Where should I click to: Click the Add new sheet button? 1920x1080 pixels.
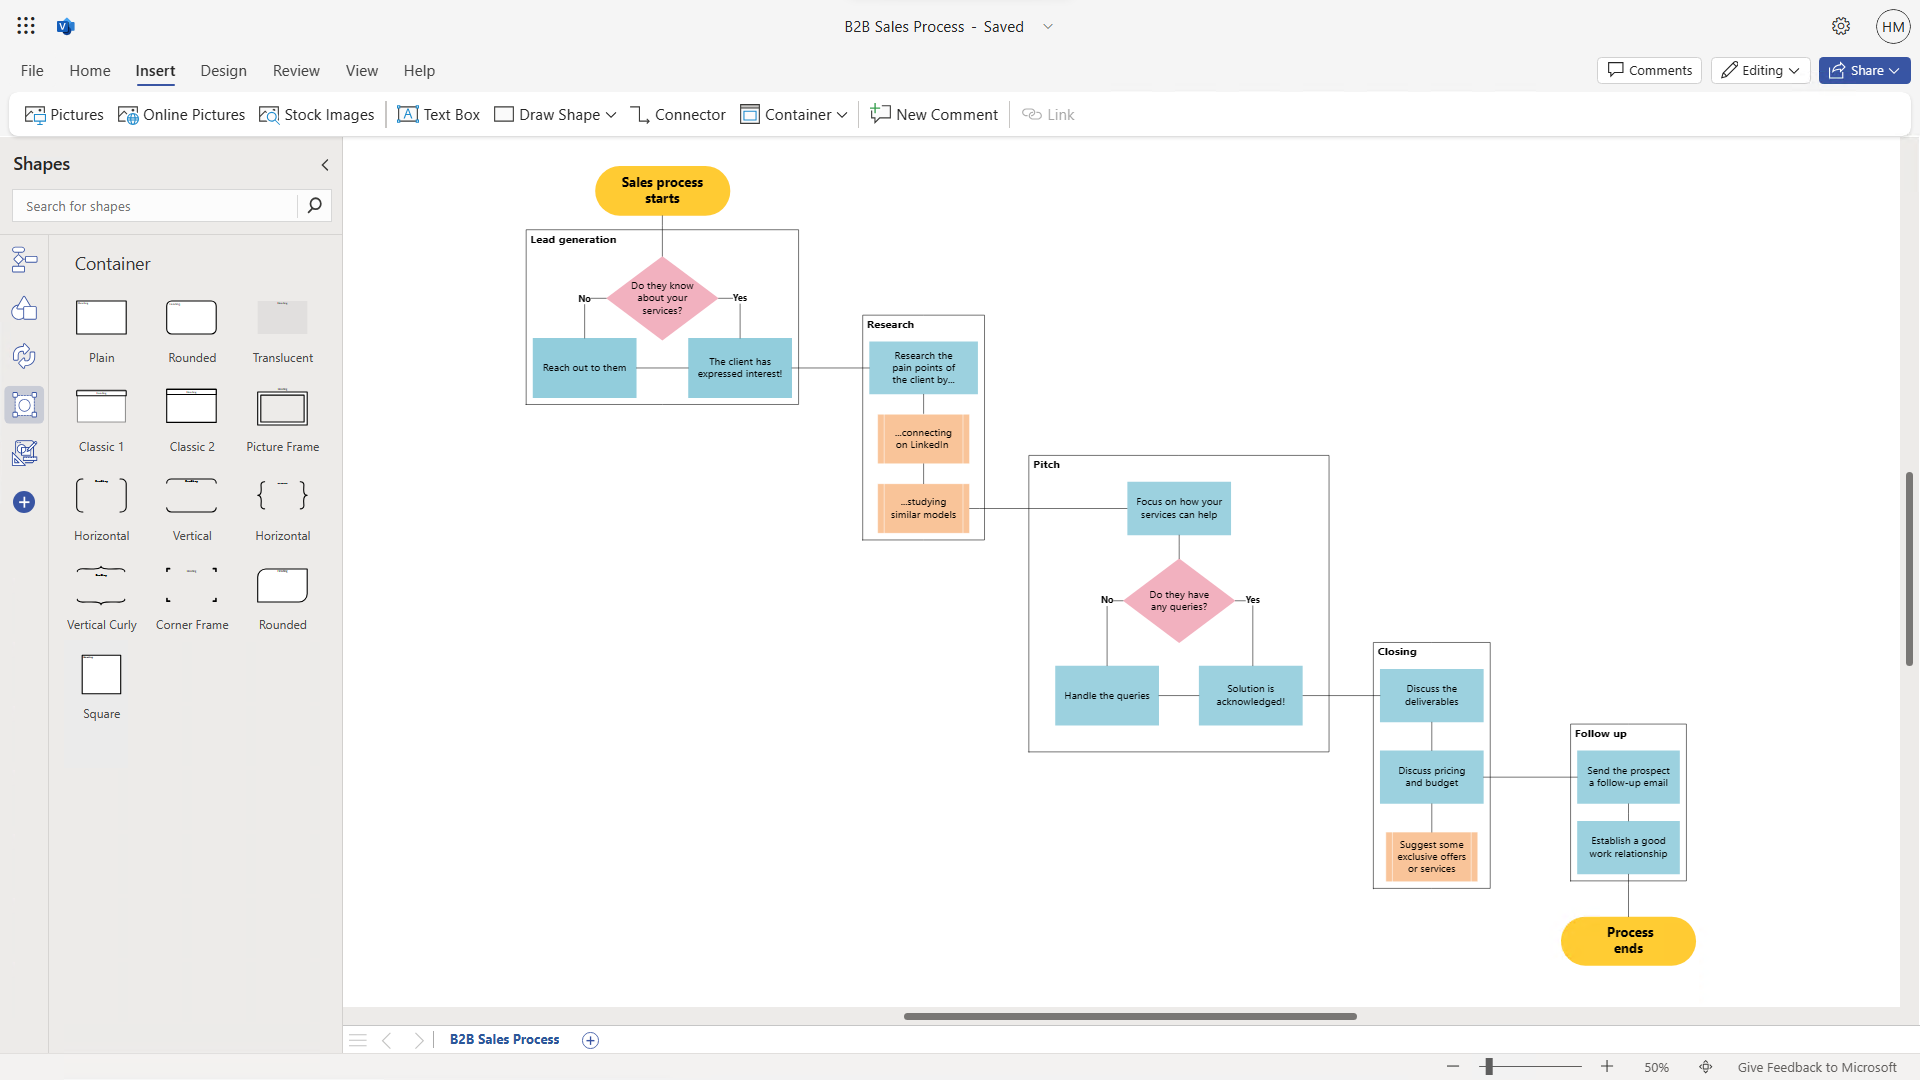pyautogui.click(x=591, y=1039)
